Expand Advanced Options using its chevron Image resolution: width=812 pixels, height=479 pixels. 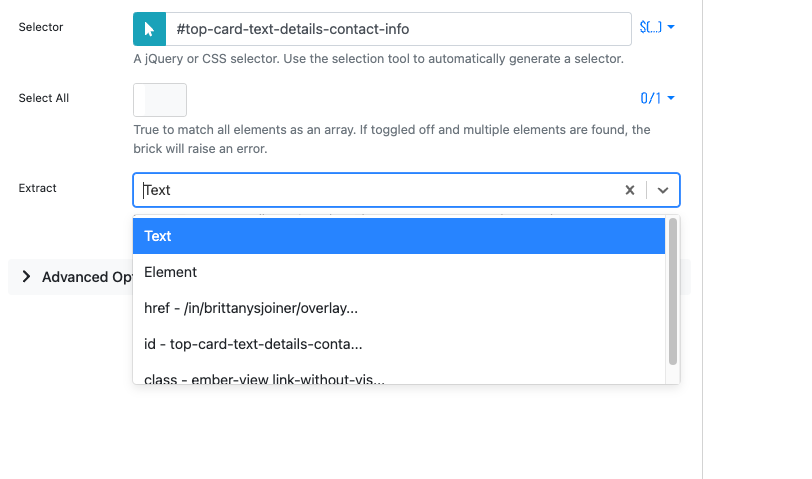click(26, 277)
